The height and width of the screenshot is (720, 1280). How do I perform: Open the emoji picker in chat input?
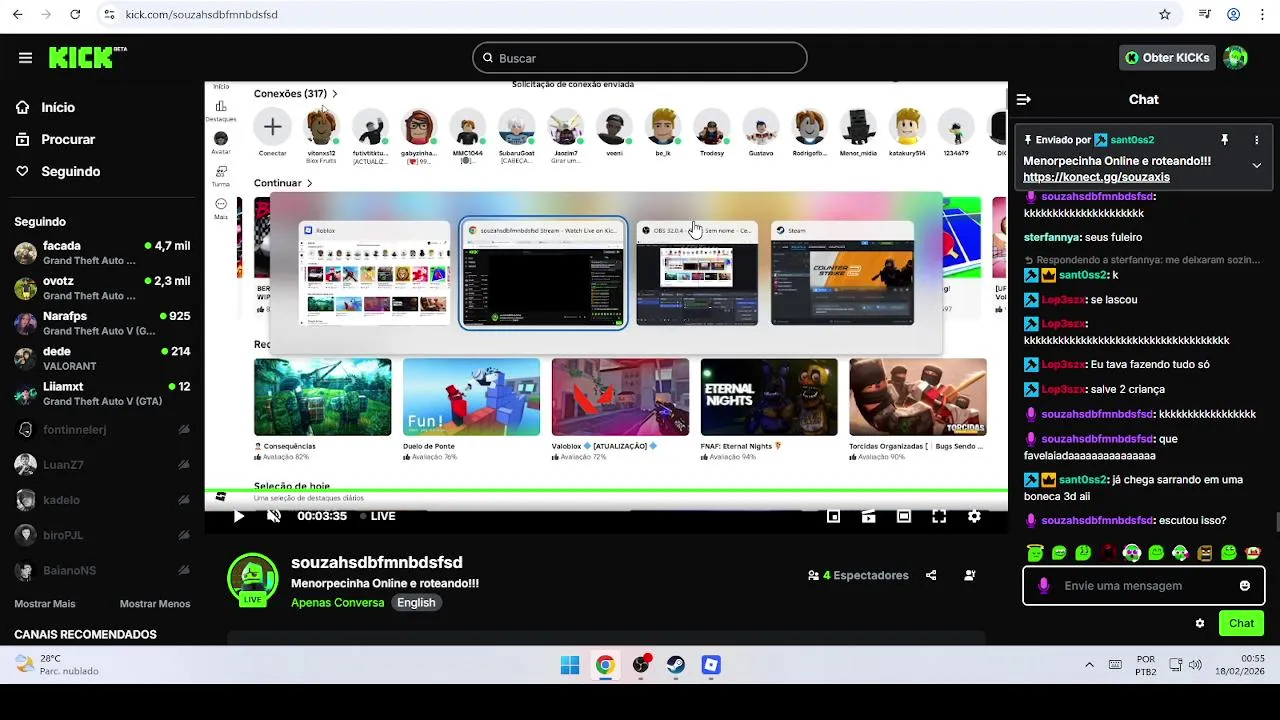1245,586
